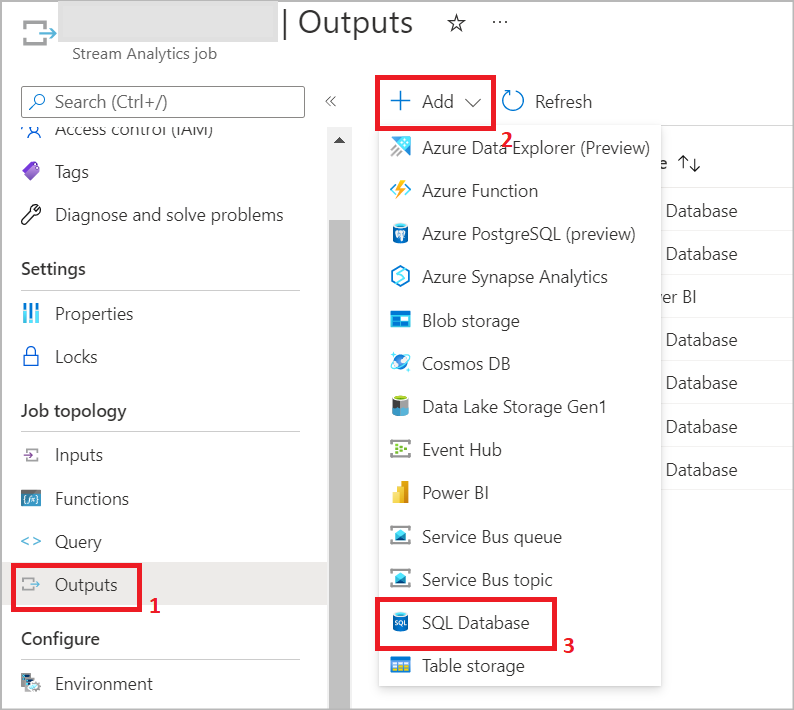The width and height of the screenshot is (794, 710).
Task: Click the Cosmos DB planet icon
Action: click(x=401, y=363)
